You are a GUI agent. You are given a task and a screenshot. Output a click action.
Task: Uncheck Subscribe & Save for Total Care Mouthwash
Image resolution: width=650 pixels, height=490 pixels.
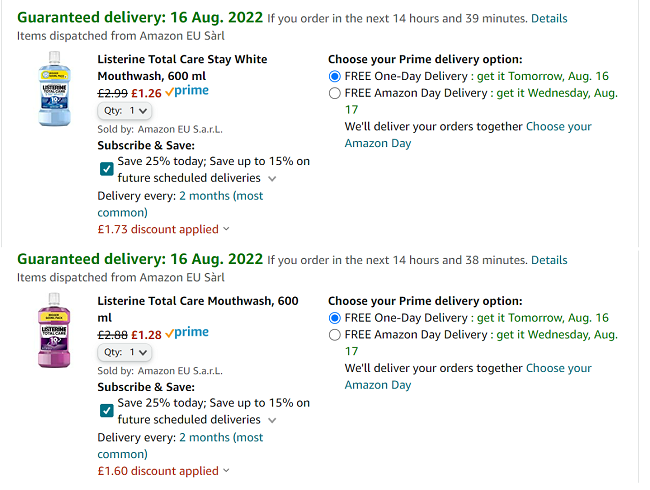click(x=106, y=411)
